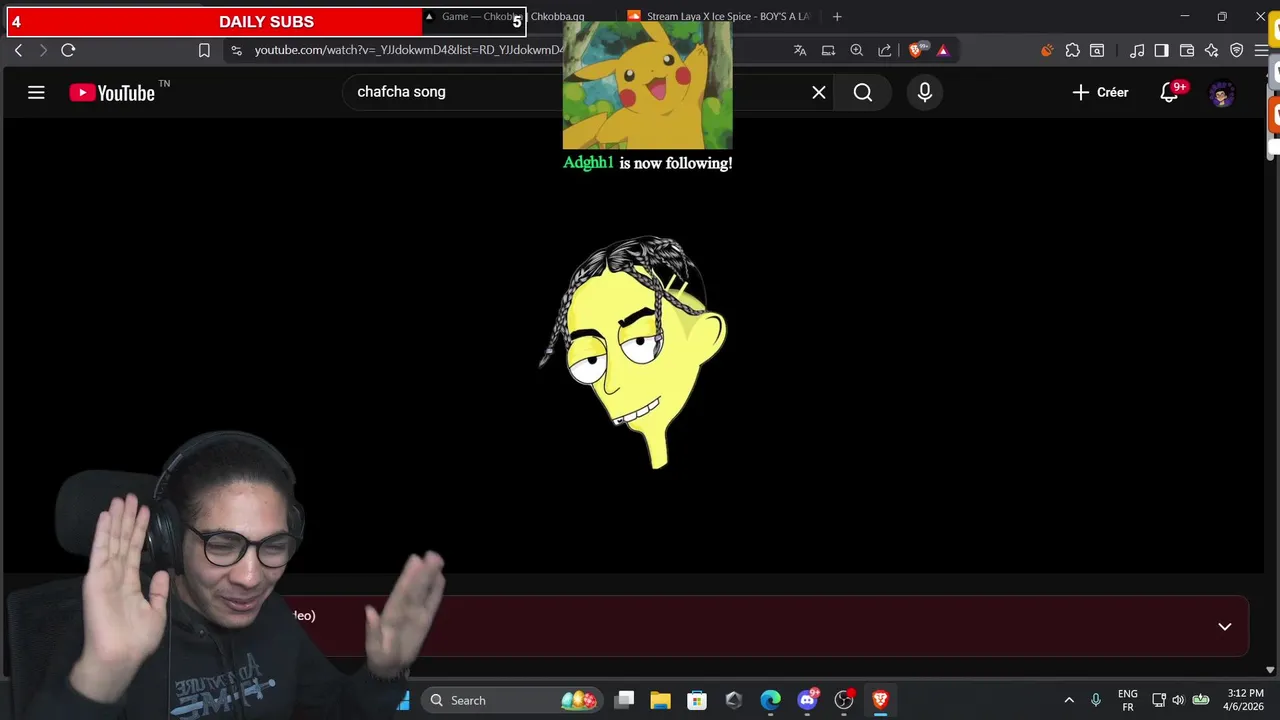Open the orange extension icon in the toolbar
Image resolution: width=1280 pixels, height=720 pixels.
point(1047,50)
